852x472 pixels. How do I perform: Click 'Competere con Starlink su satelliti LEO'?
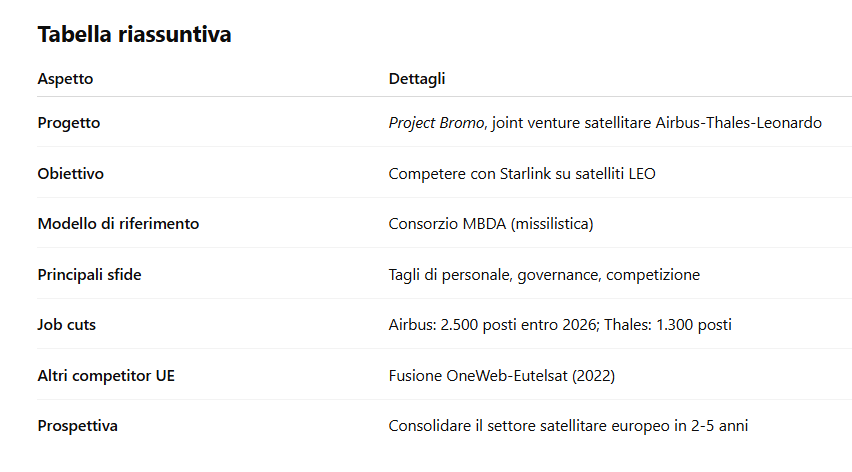pyautogui.click(x=522, y=173)
